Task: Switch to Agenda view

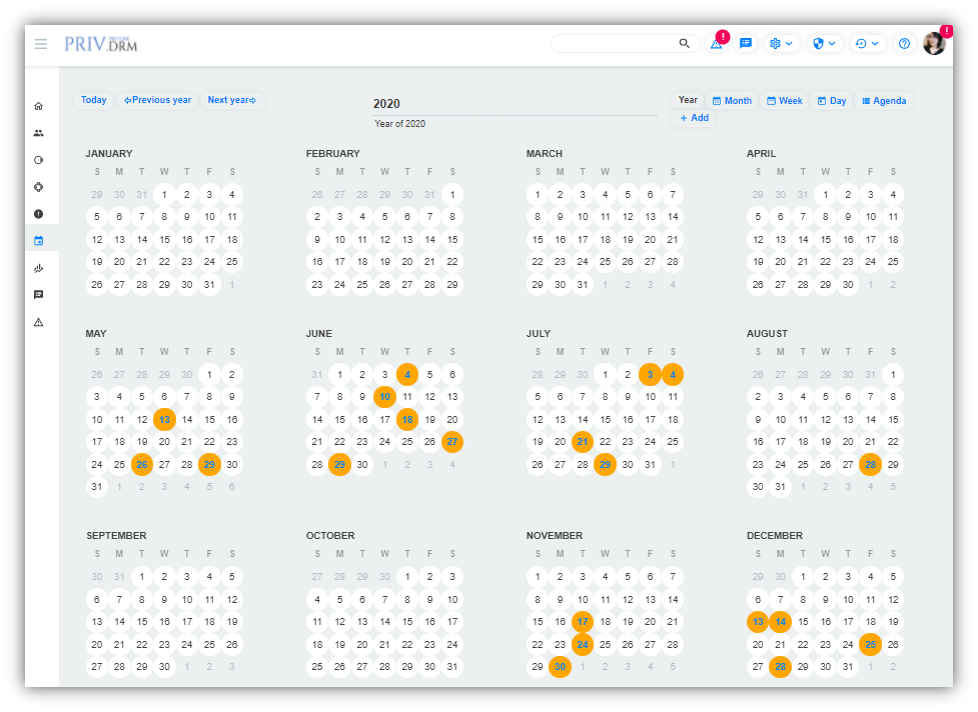Action: click(884, 101)
